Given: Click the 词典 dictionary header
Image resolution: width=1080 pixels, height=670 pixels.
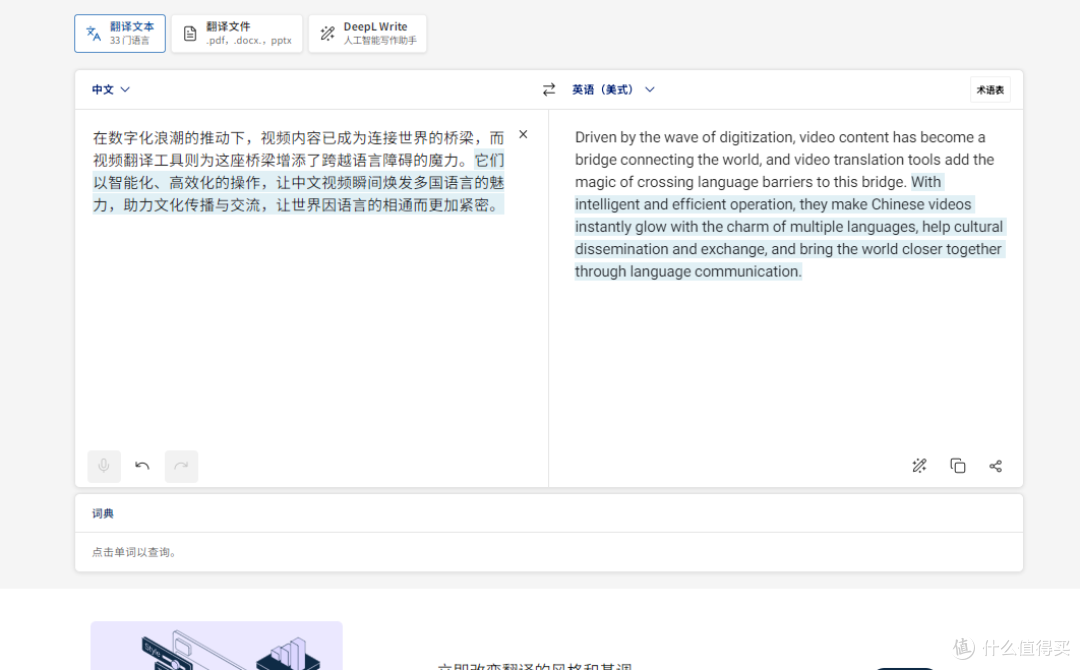Looking at the screenshot, I should point(103,513).
